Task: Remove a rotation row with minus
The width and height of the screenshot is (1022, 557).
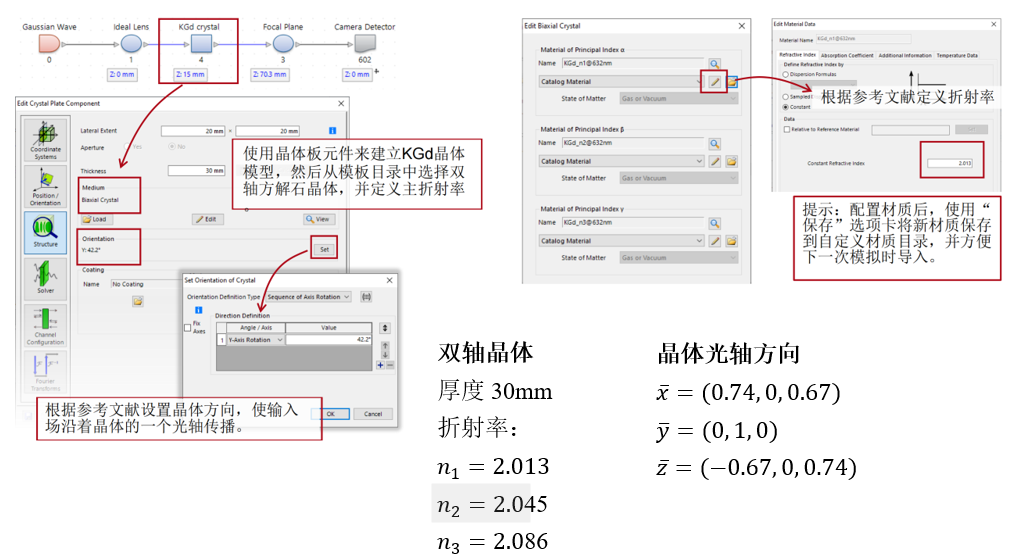Action: point(390,365)
